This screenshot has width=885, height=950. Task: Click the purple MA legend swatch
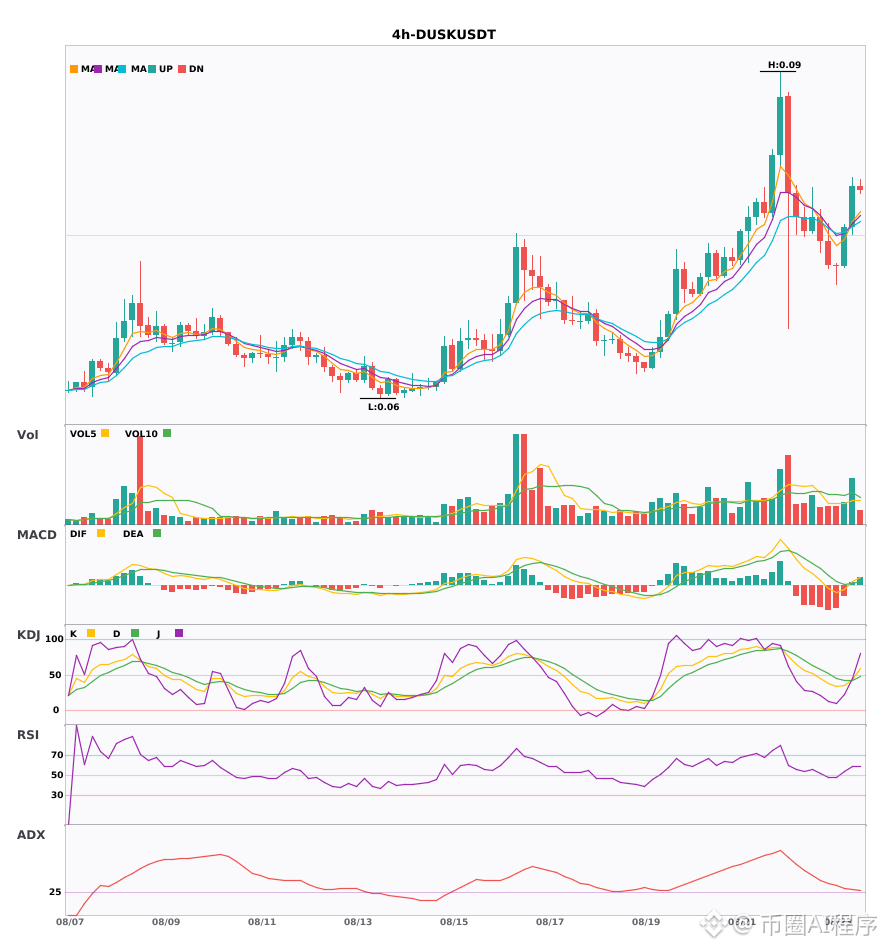(98, 69)
